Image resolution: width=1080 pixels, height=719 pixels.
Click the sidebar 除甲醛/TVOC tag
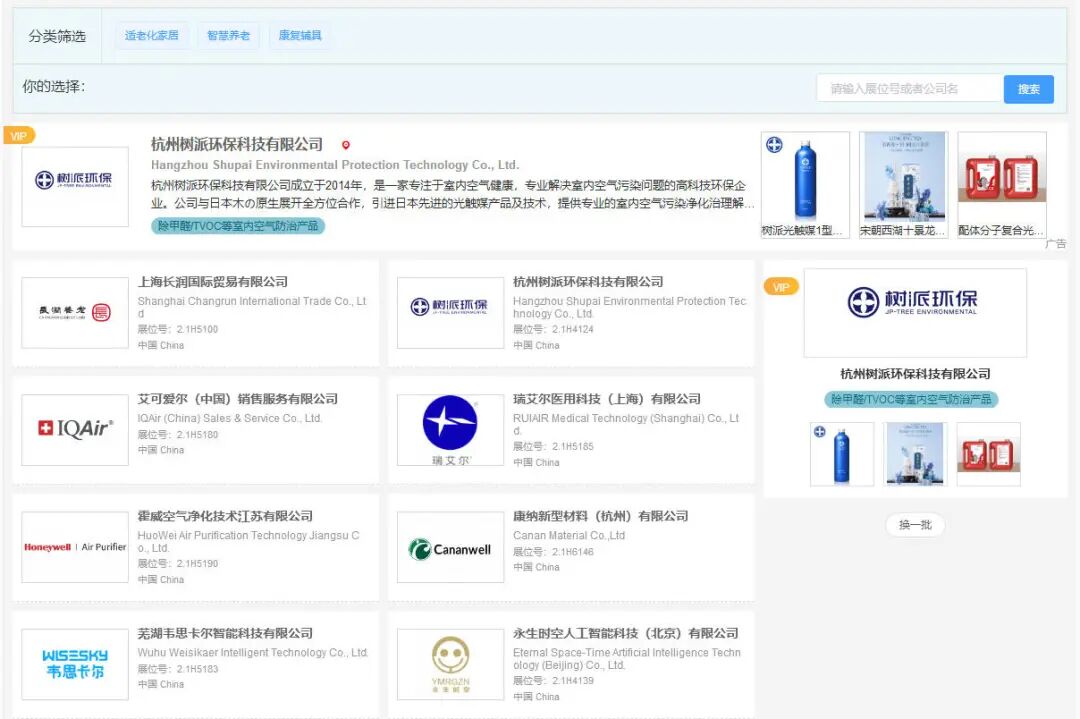(911, 399)
